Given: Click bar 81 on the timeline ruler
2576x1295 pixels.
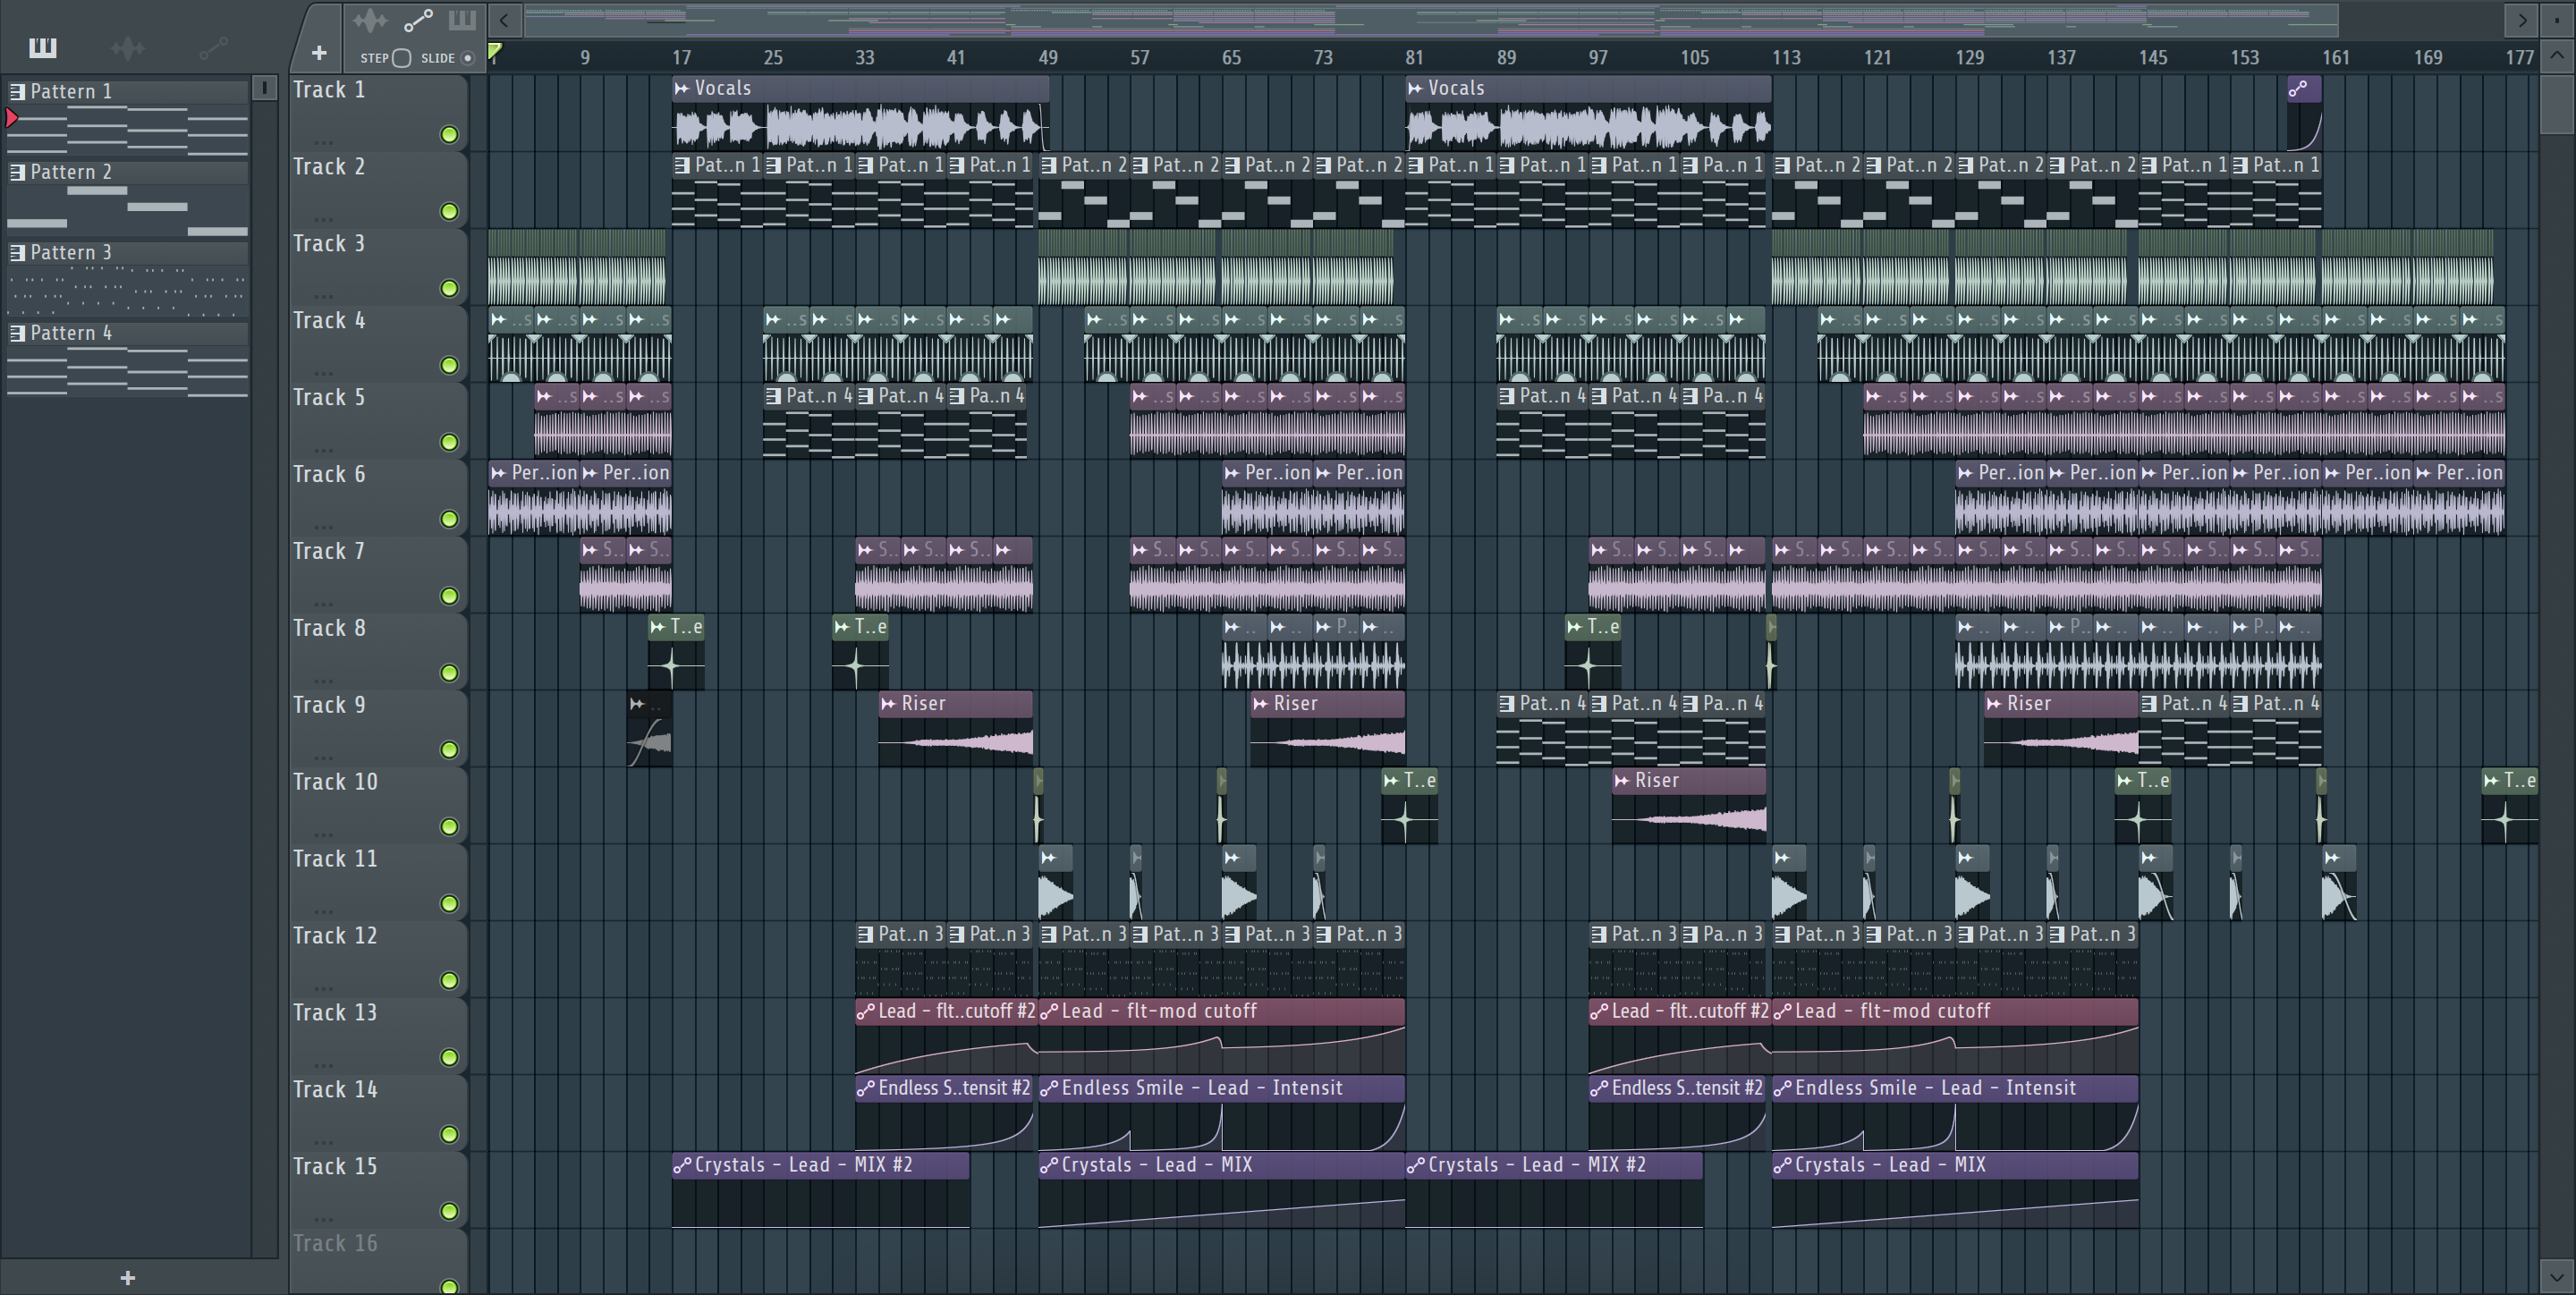Looking at the screenshot, I should click(1414, 58).
